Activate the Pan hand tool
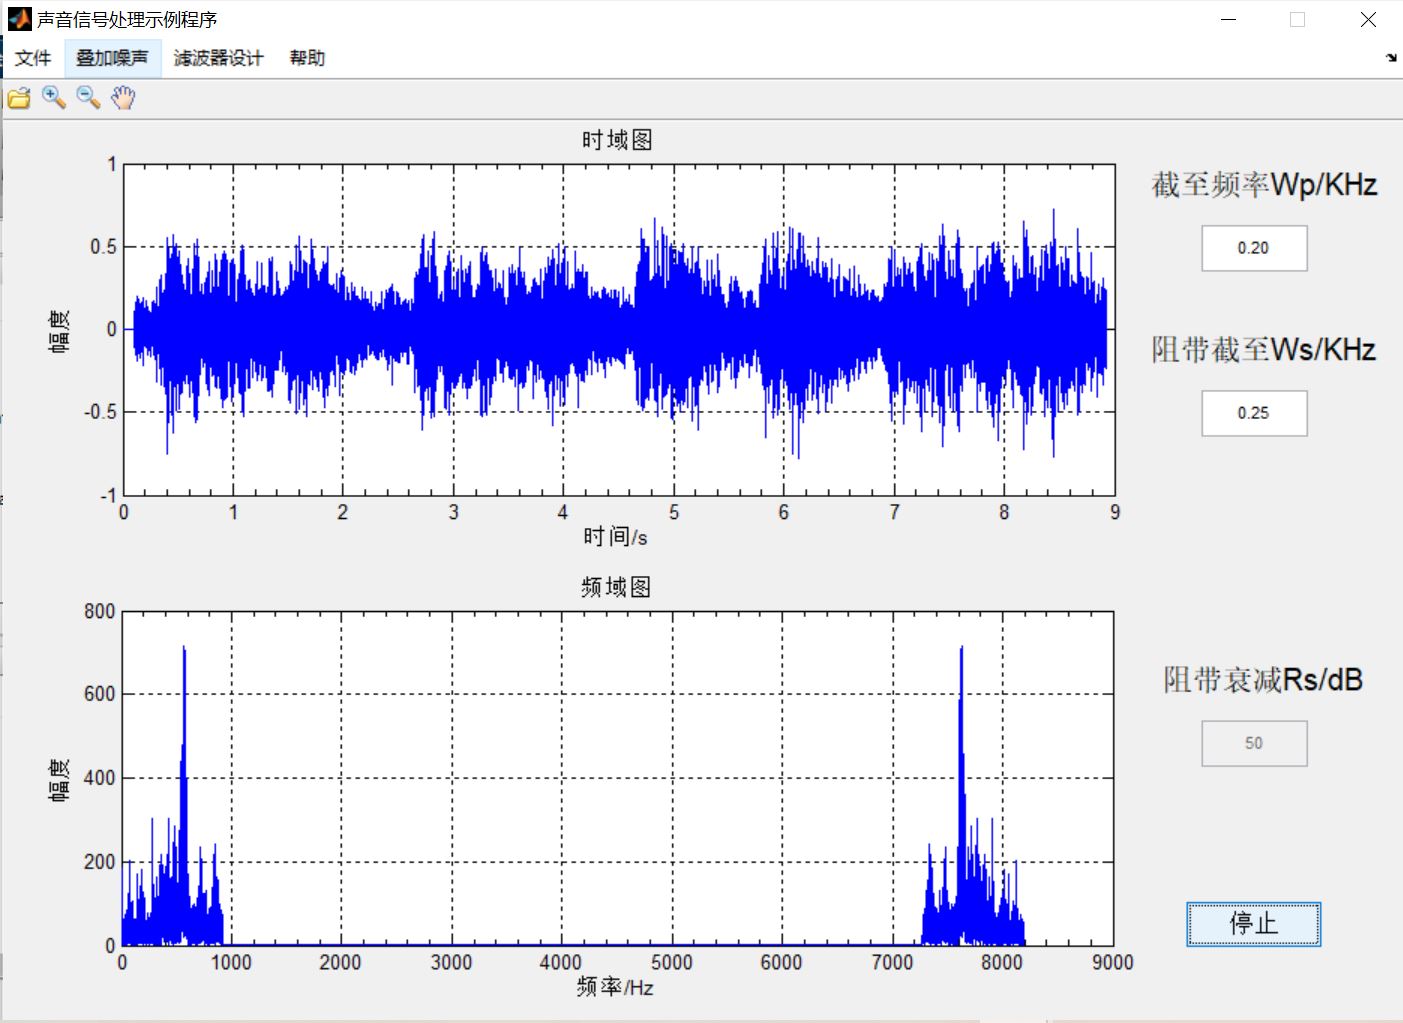The width and height of the screenshot is (1403, 1023). [x=122, y=97]
